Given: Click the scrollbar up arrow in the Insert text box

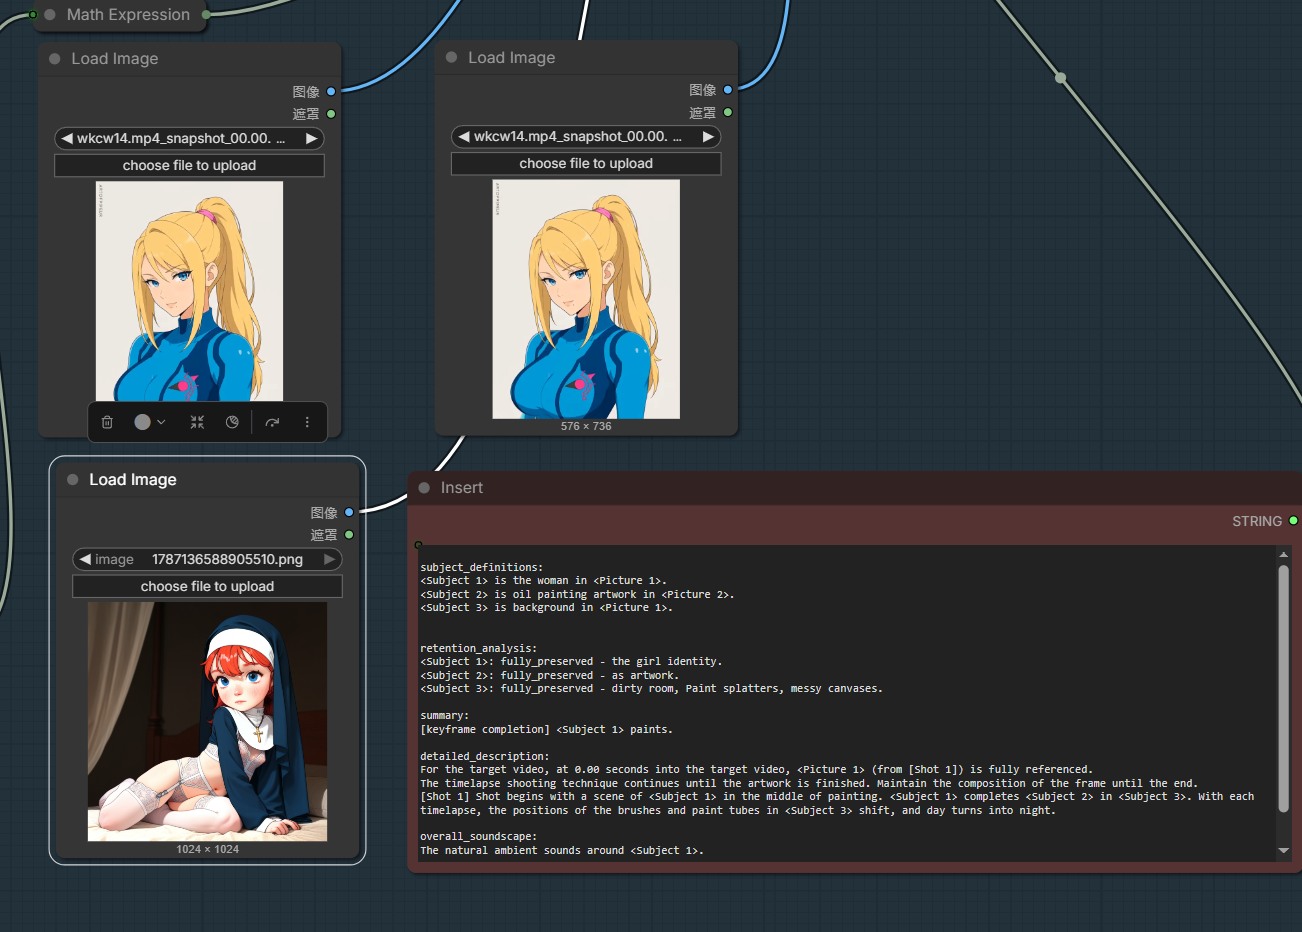Looking at the screenshot, I should [1284, 555].
